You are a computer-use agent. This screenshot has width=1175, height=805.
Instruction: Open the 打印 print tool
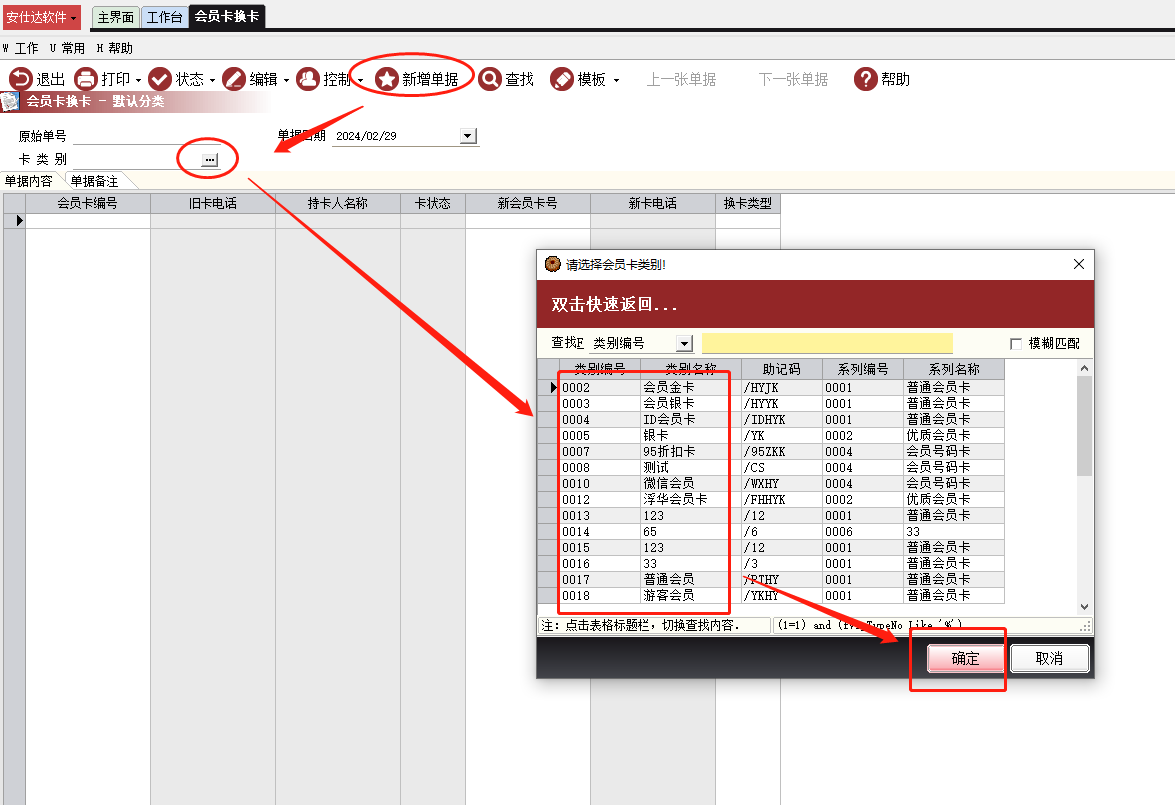point(86,79)
